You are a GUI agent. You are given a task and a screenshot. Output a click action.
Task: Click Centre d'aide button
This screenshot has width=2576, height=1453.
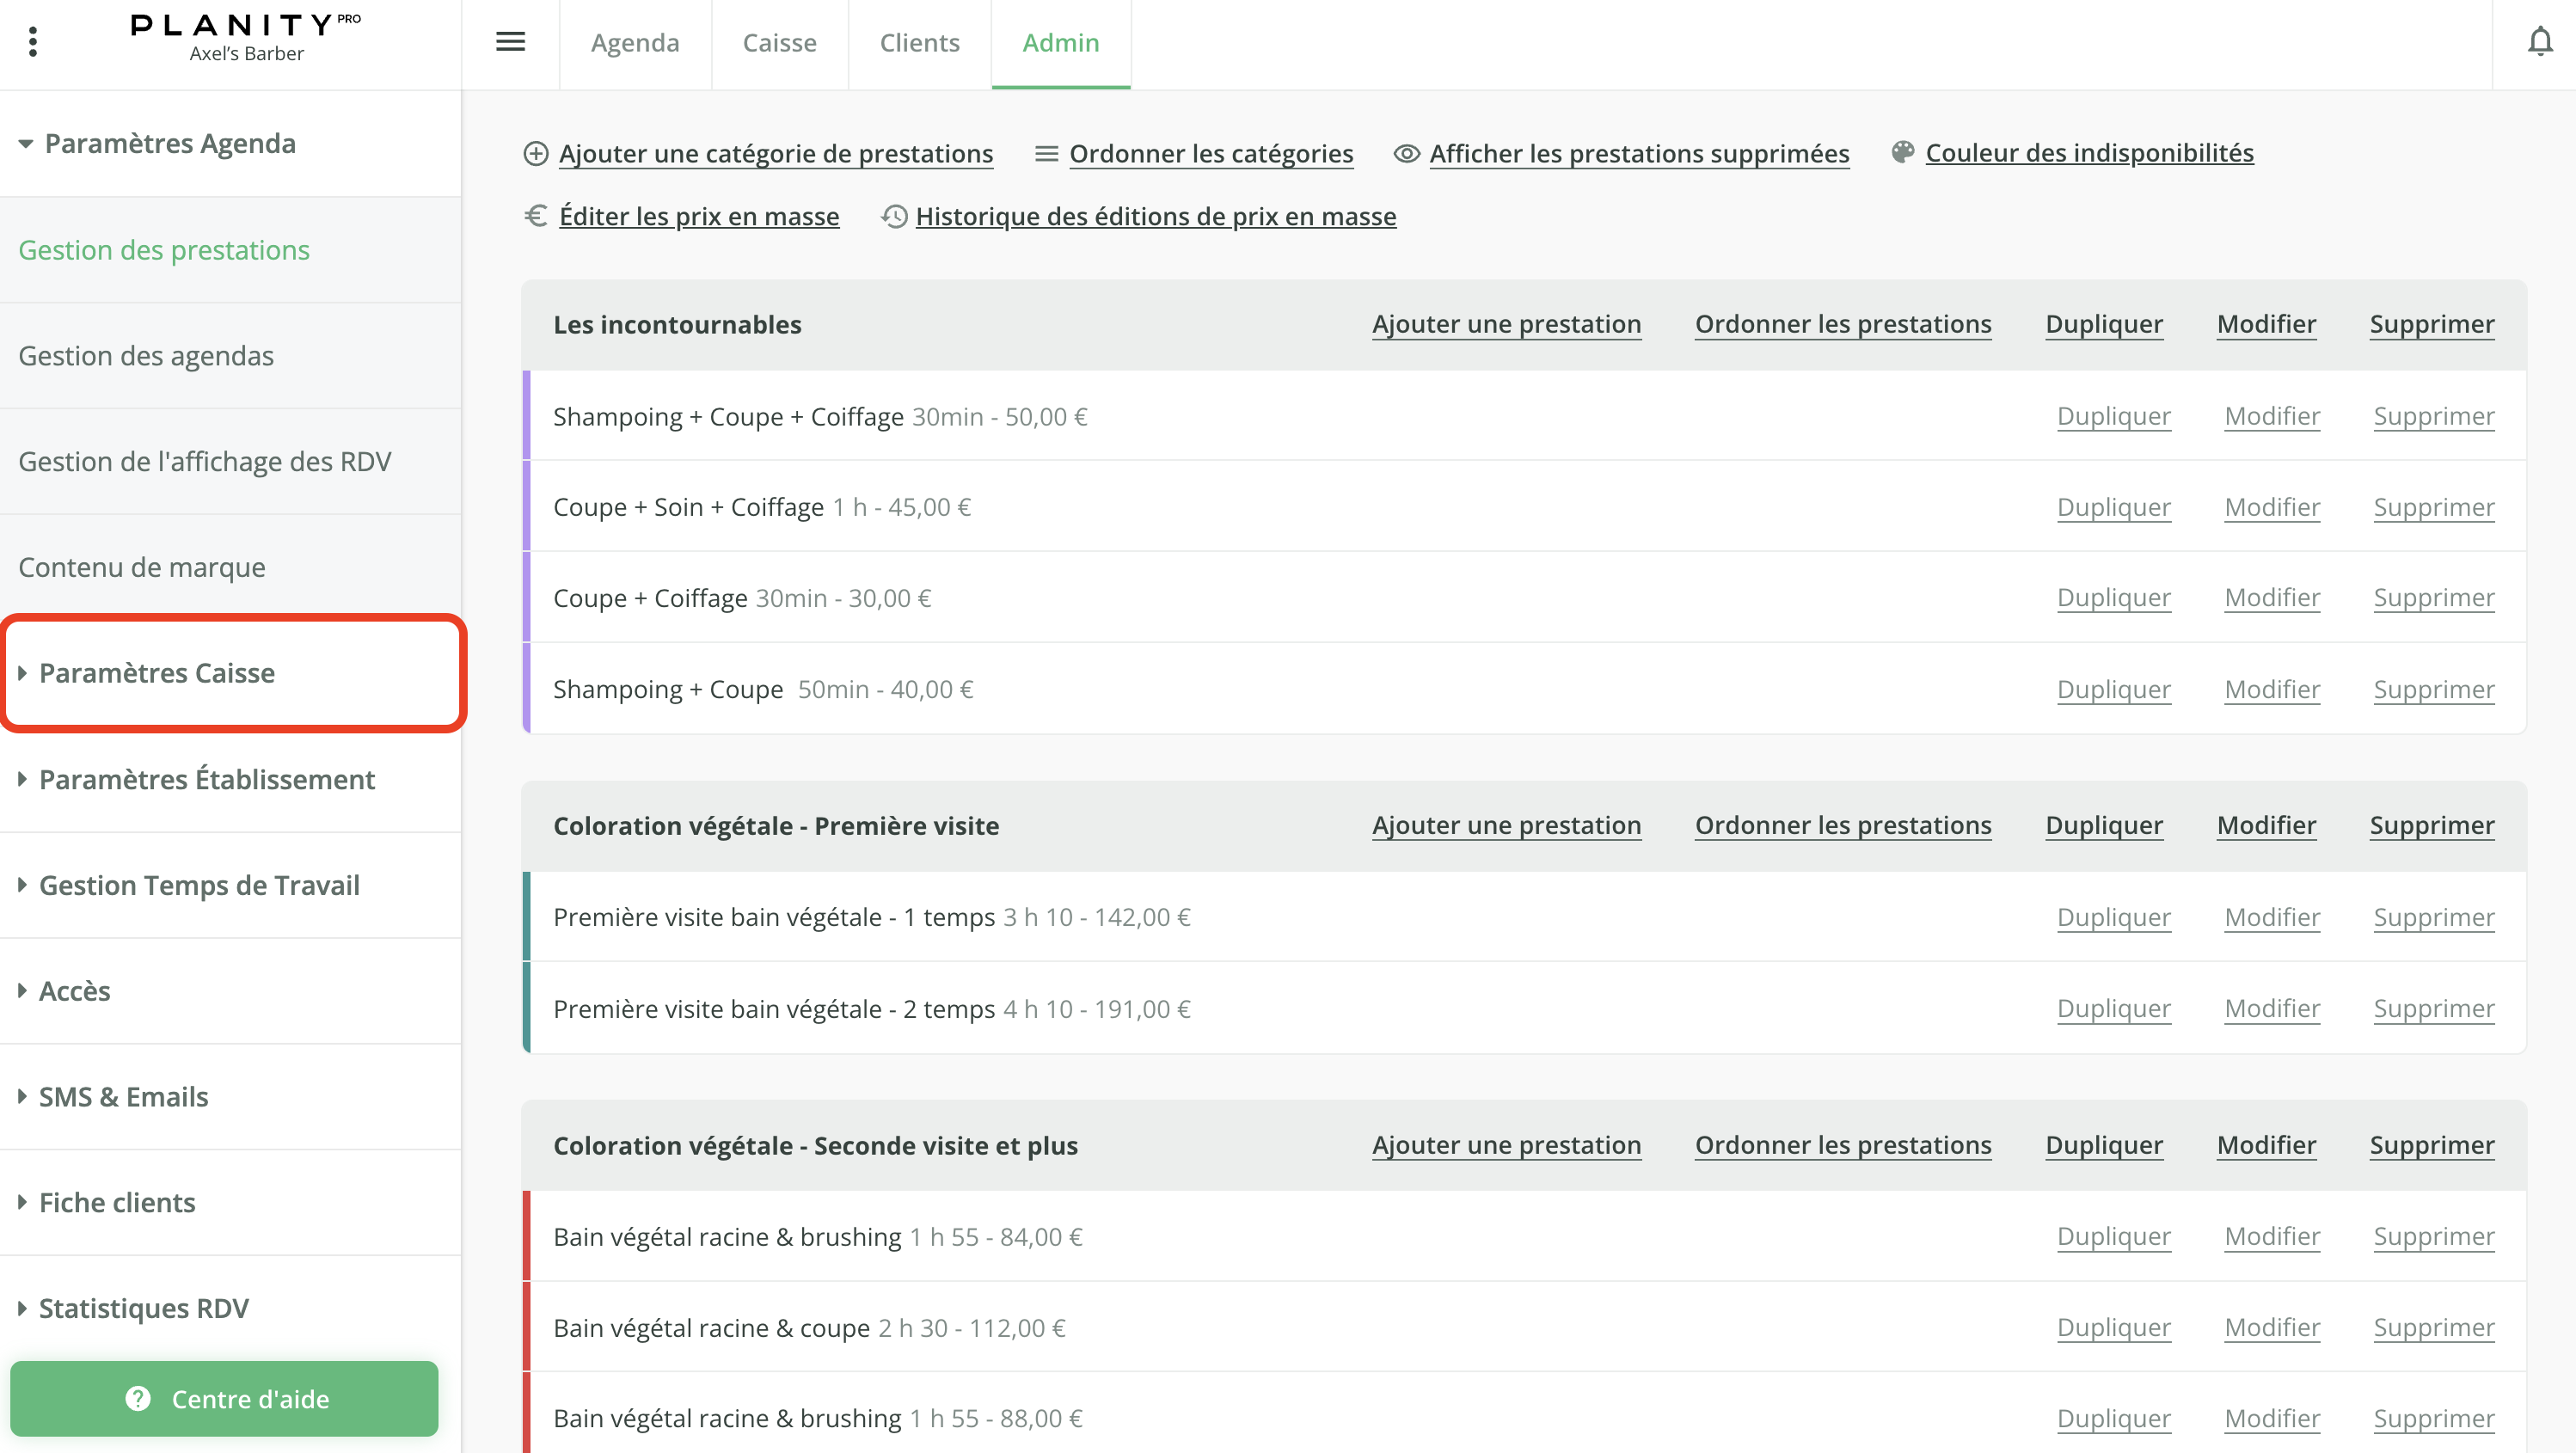(224, 1398)
